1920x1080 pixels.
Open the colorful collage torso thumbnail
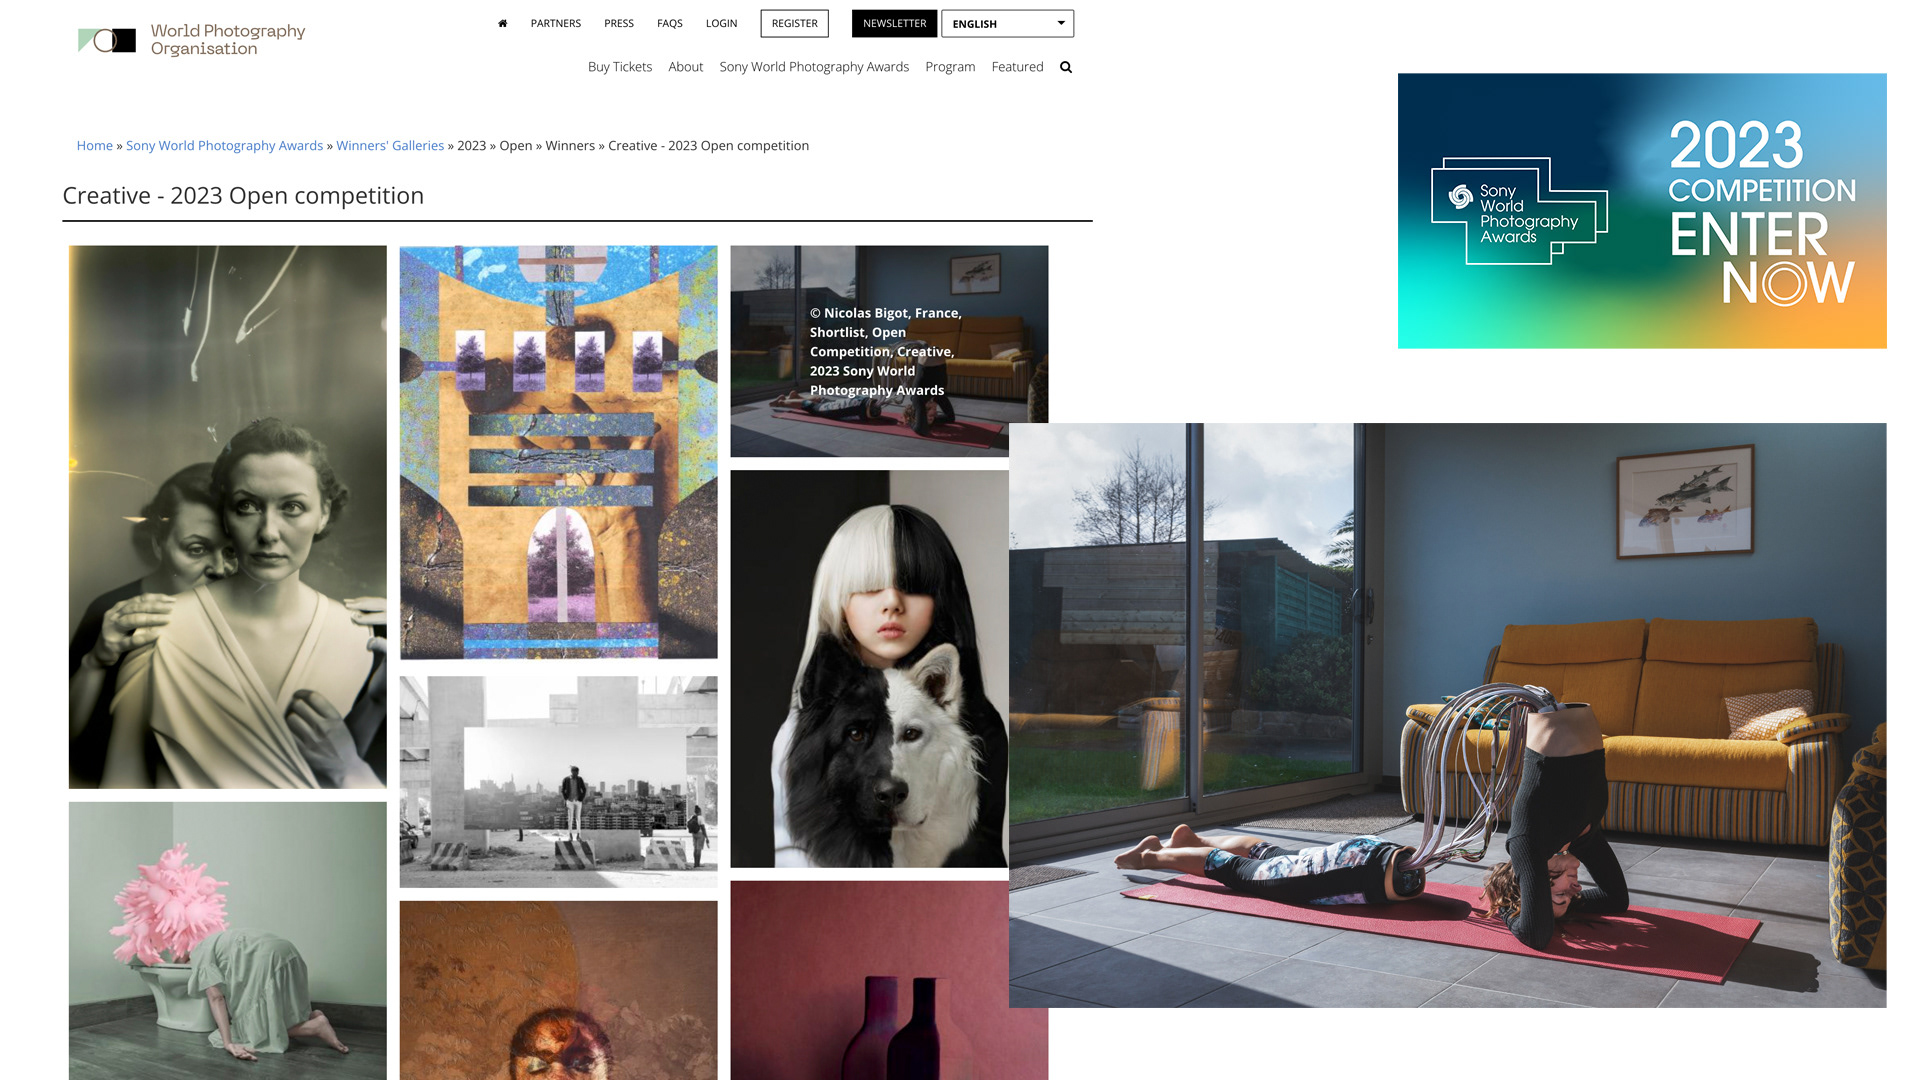(558, 452)
